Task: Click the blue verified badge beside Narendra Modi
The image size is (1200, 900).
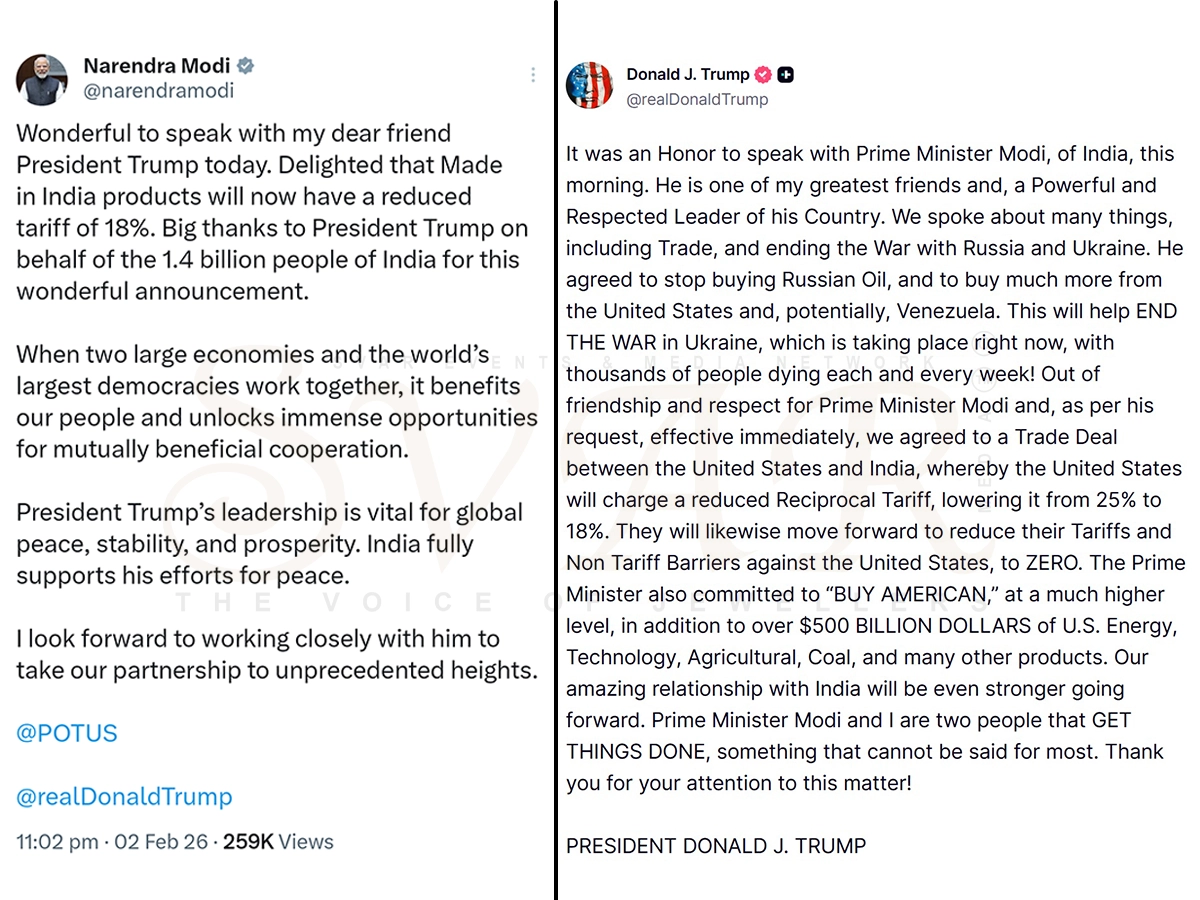Action: tap(245, 66)
